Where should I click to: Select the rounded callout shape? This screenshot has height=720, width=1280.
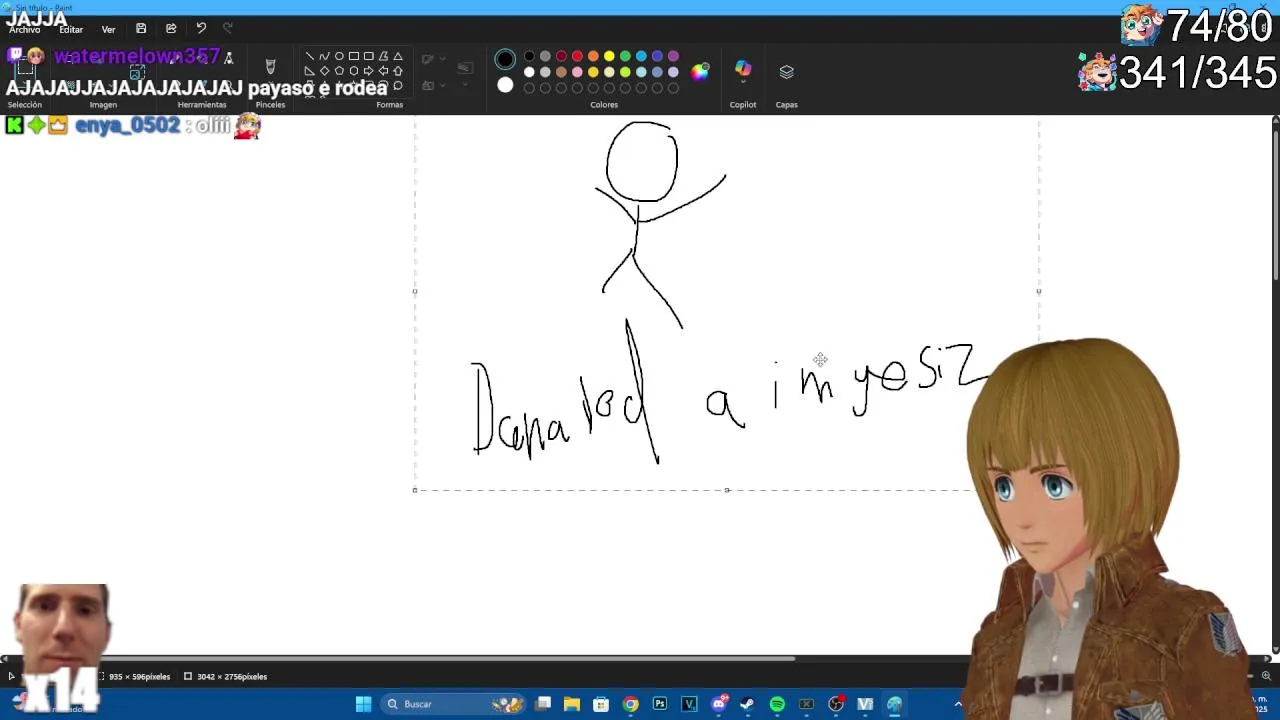point(398,86)
